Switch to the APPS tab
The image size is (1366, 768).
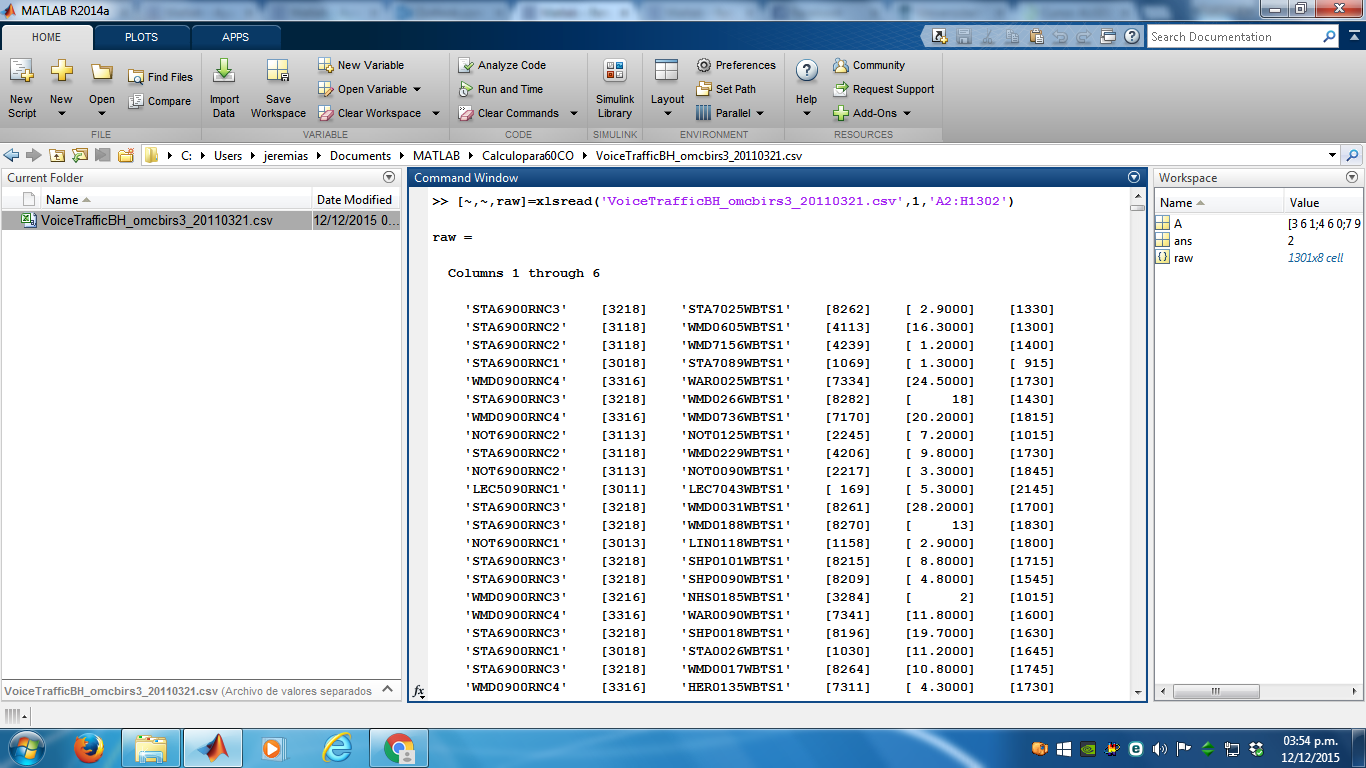(x=236, y=37)
